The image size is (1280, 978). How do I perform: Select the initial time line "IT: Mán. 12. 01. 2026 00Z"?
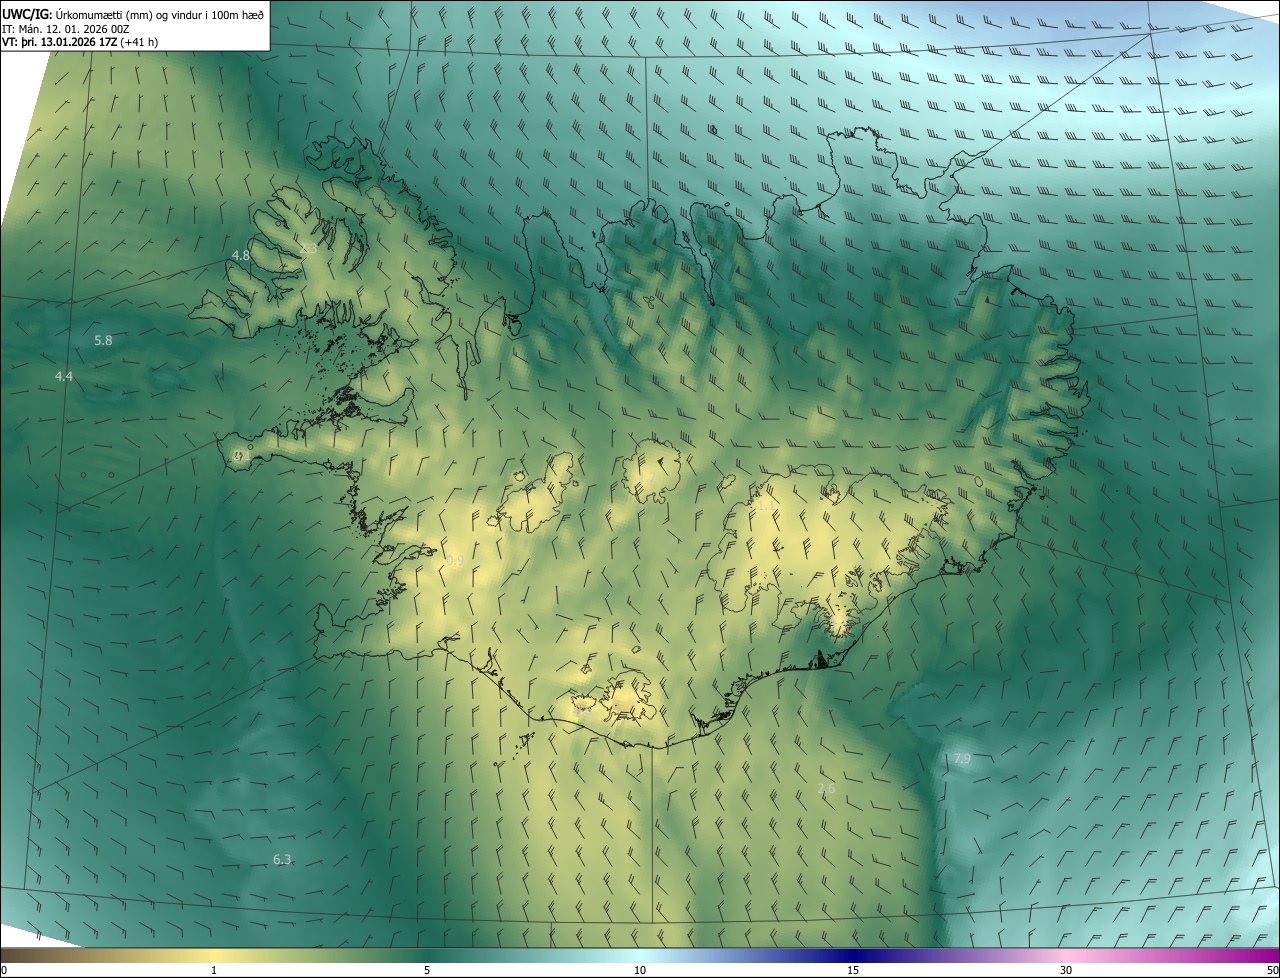[x=66, y=28]
